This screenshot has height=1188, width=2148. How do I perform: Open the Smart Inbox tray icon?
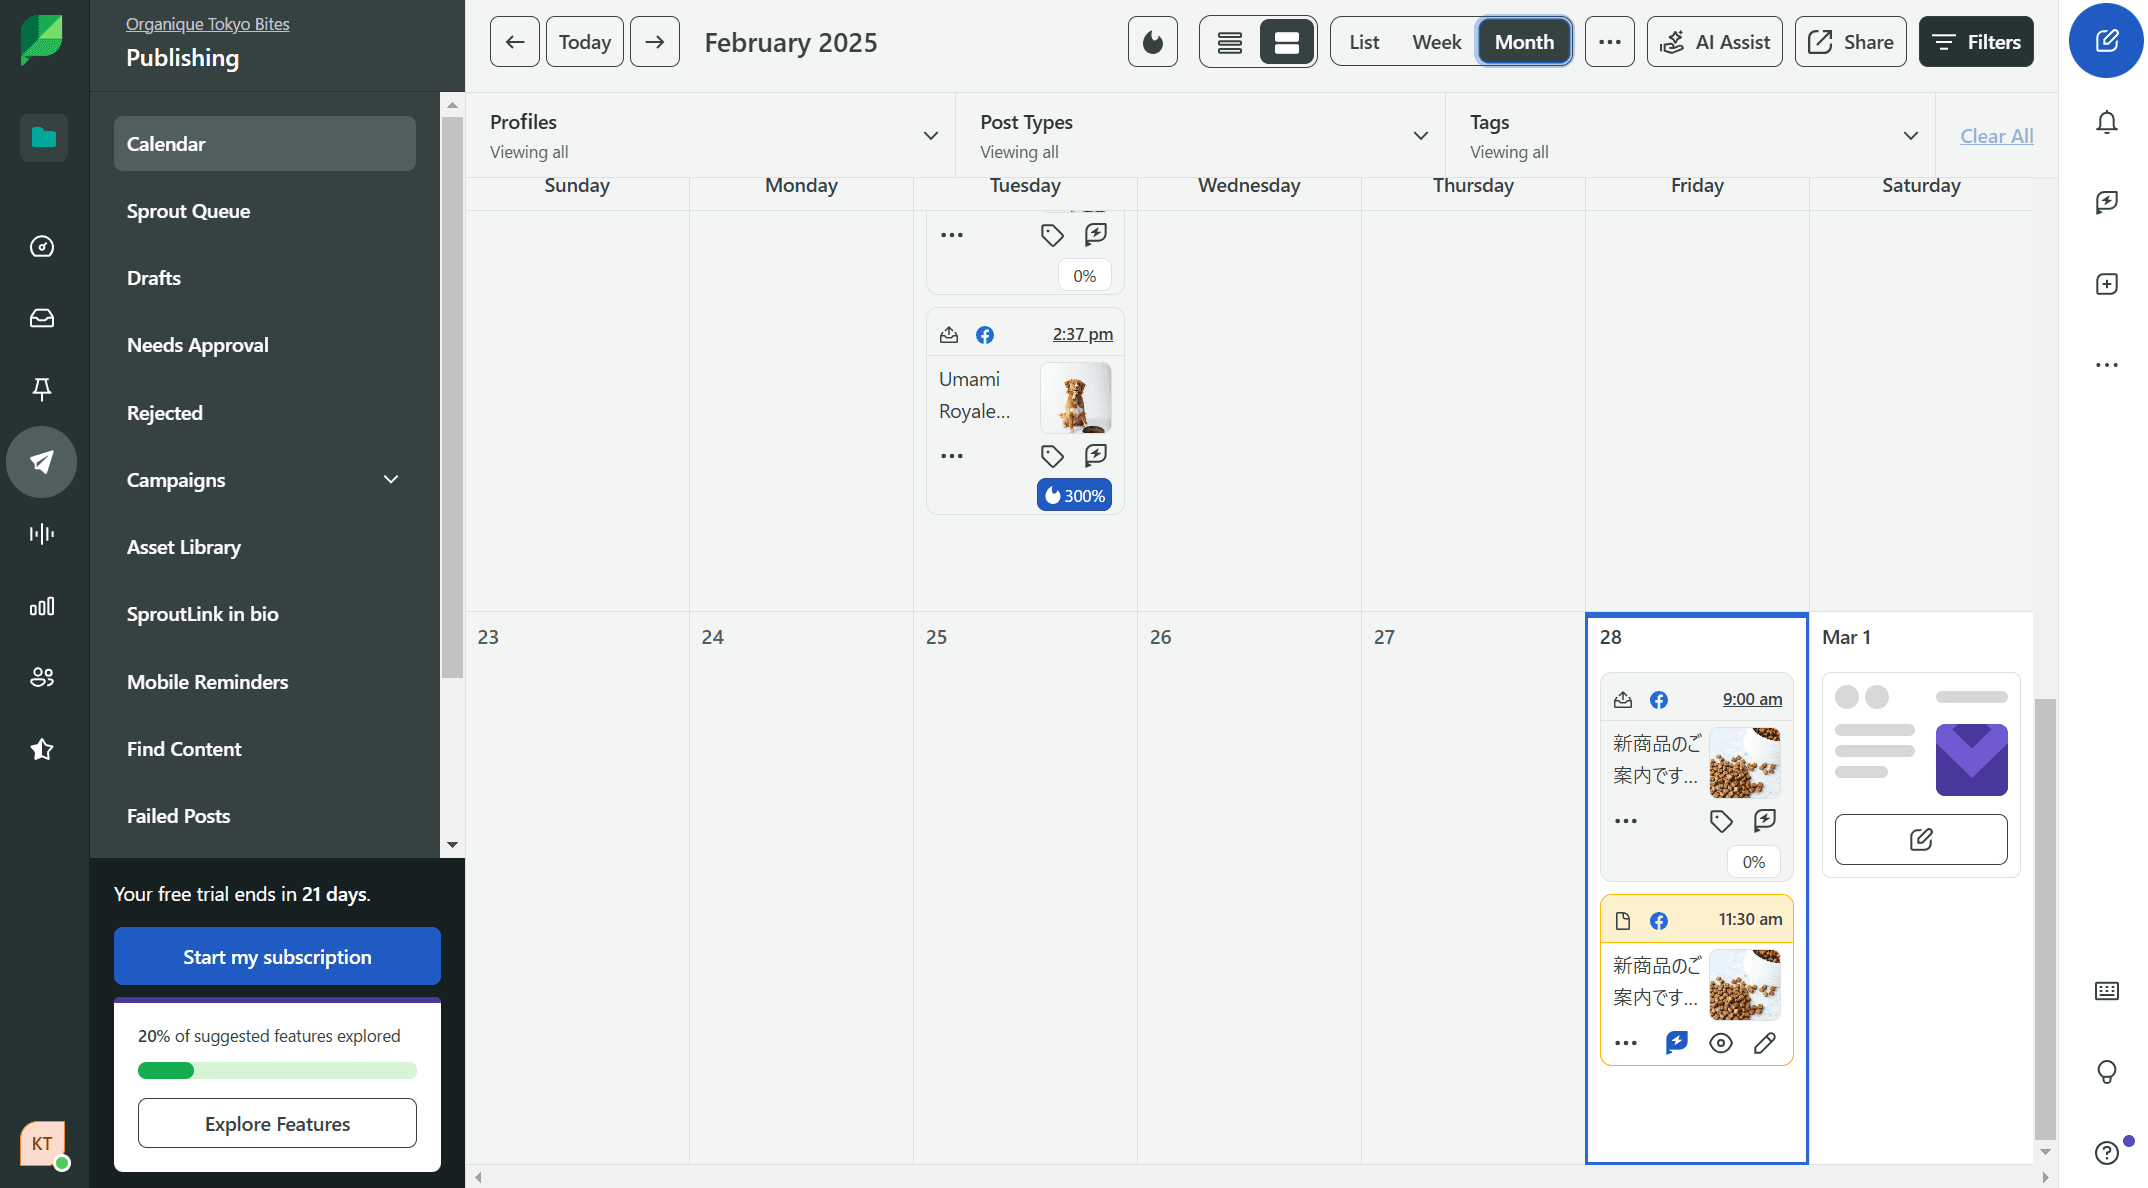pyautogui.click(x=42, y=318)
